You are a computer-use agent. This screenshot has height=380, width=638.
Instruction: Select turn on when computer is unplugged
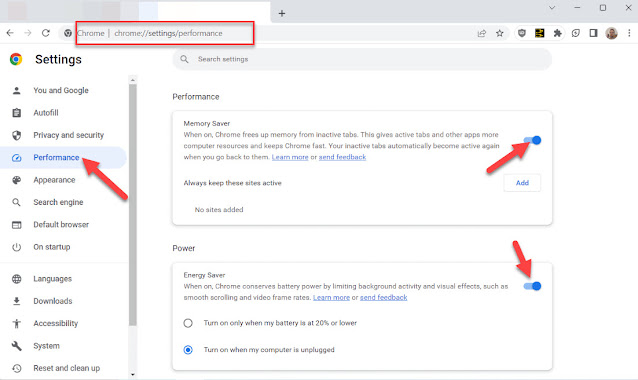click(188, 350)
